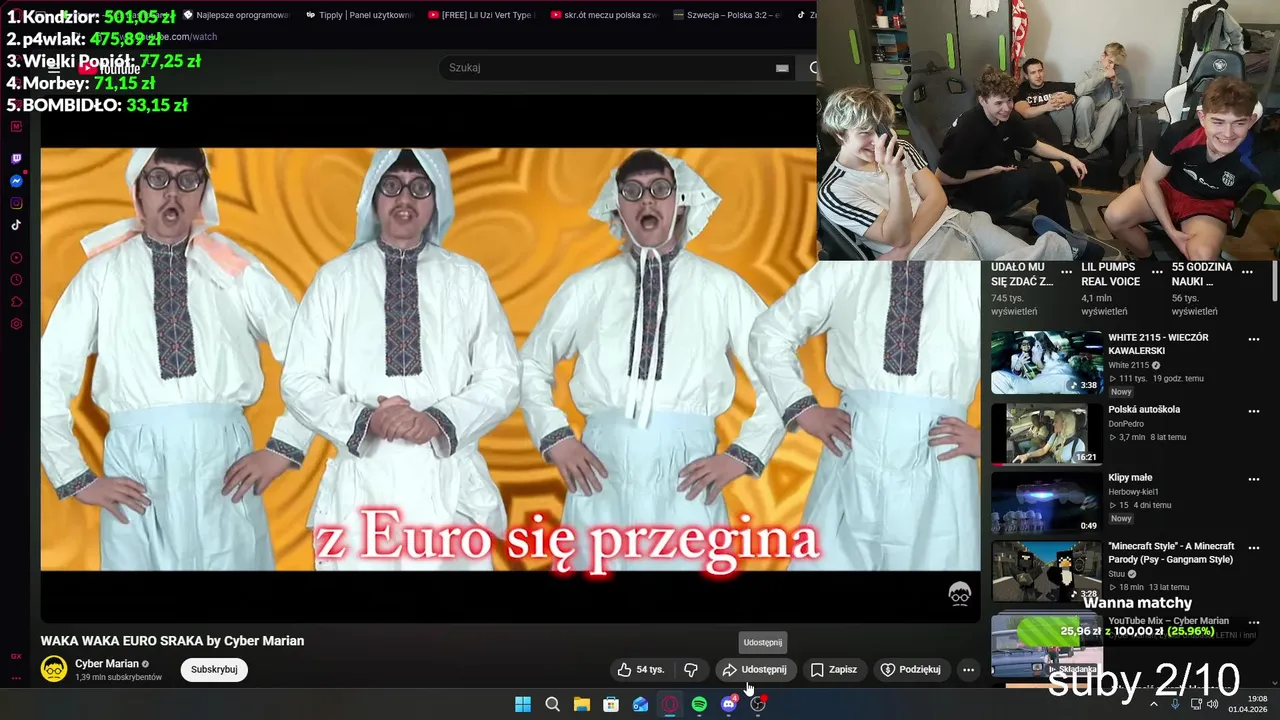The height and width of the screenshot is (720, 1280).
Task: Open Spotify from the taskbar
Action: 699,704
